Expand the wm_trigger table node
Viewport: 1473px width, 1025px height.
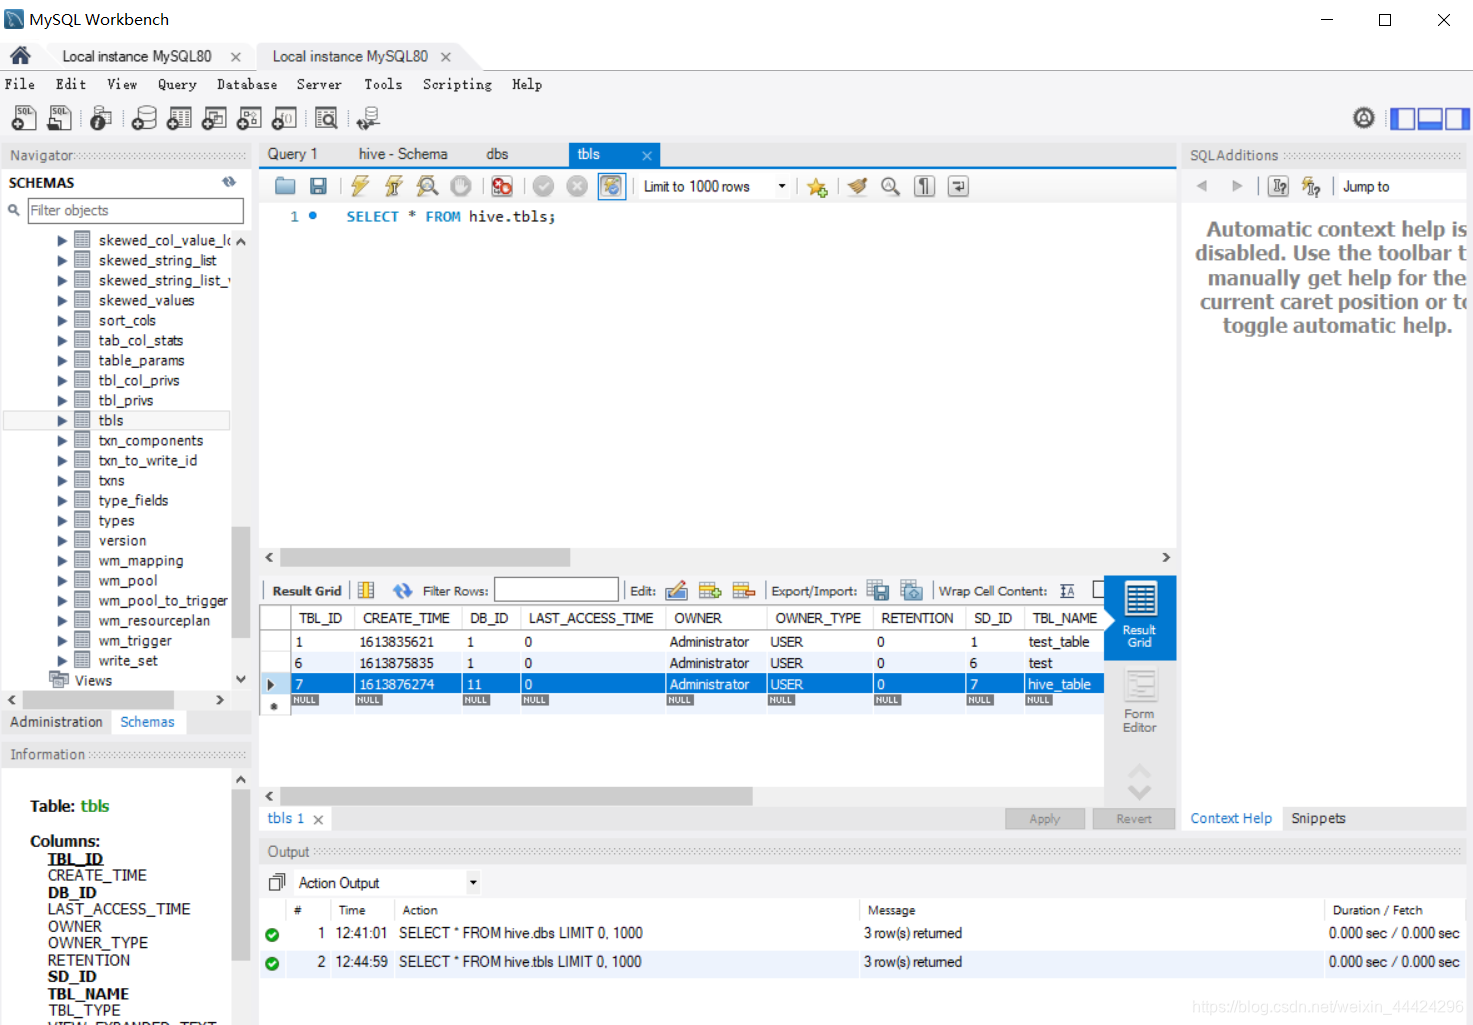(62, 641)
